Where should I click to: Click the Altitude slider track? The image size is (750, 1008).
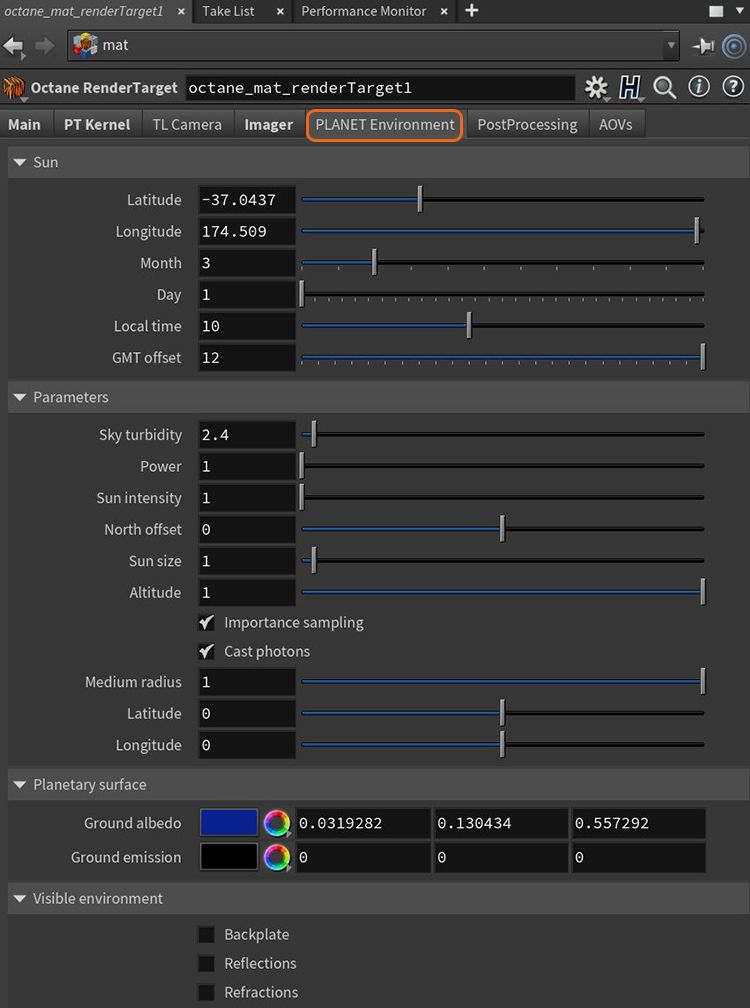[503, 592]
